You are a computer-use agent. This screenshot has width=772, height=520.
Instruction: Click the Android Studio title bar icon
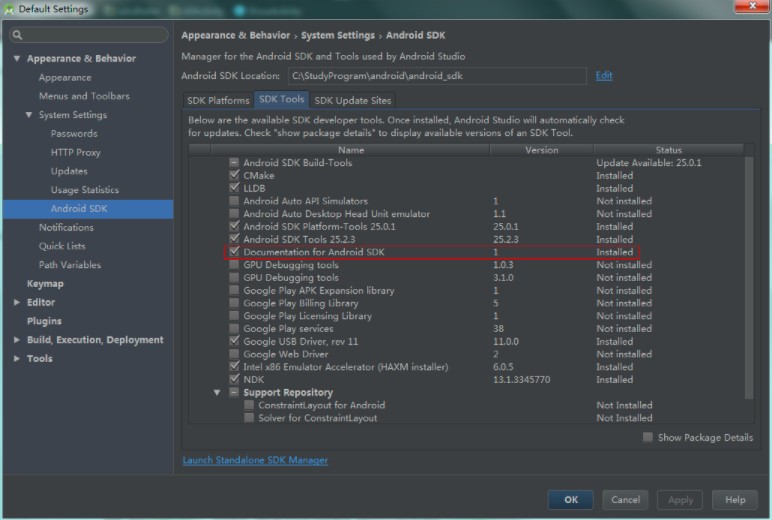(x=9, y=9)
